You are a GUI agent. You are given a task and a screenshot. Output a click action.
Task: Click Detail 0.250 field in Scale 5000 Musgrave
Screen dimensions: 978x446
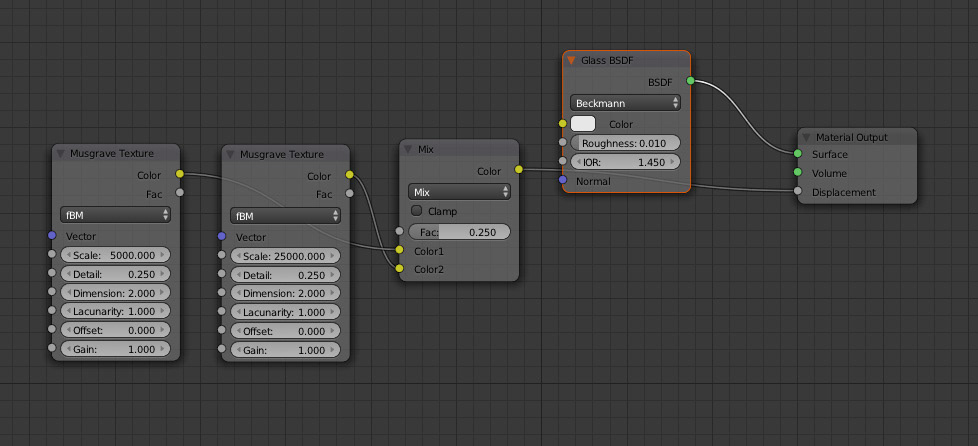pyautogui.click(x=115, y=274)
